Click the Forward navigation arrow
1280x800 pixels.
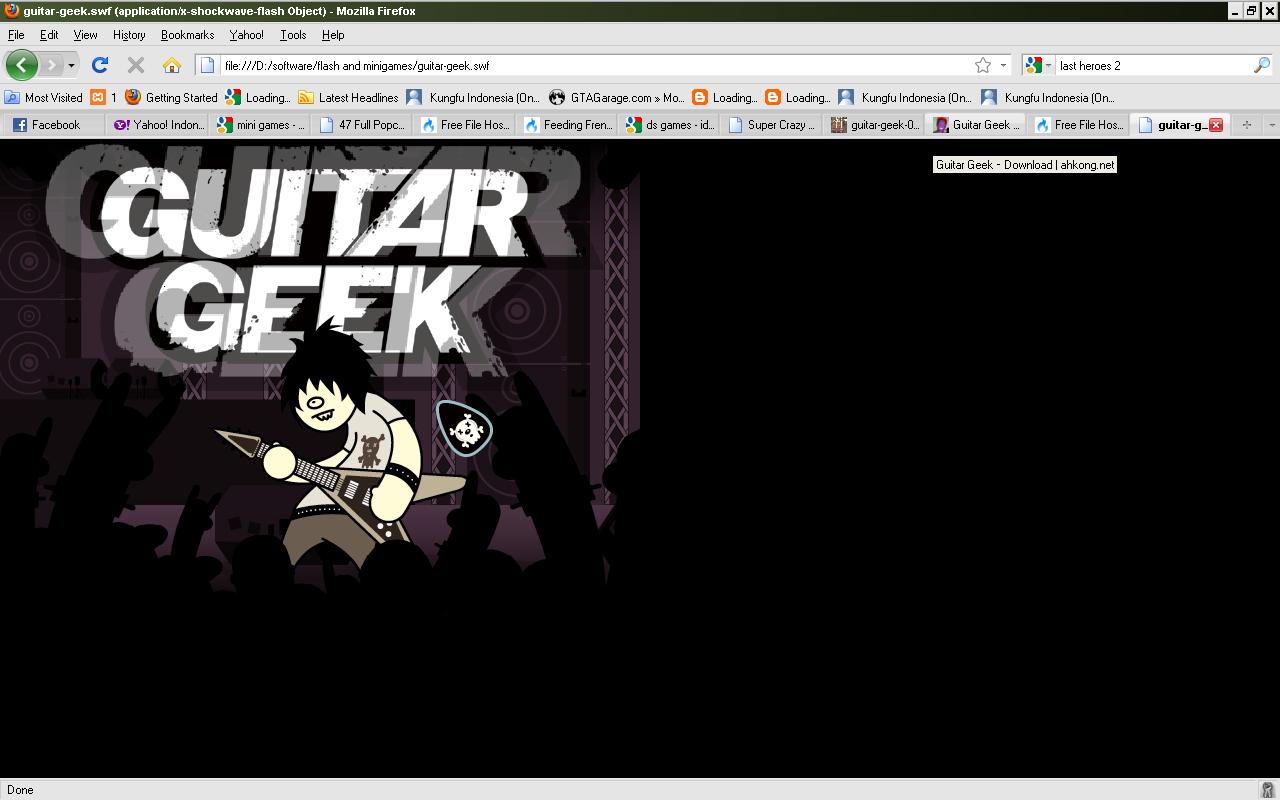(52, 65)
